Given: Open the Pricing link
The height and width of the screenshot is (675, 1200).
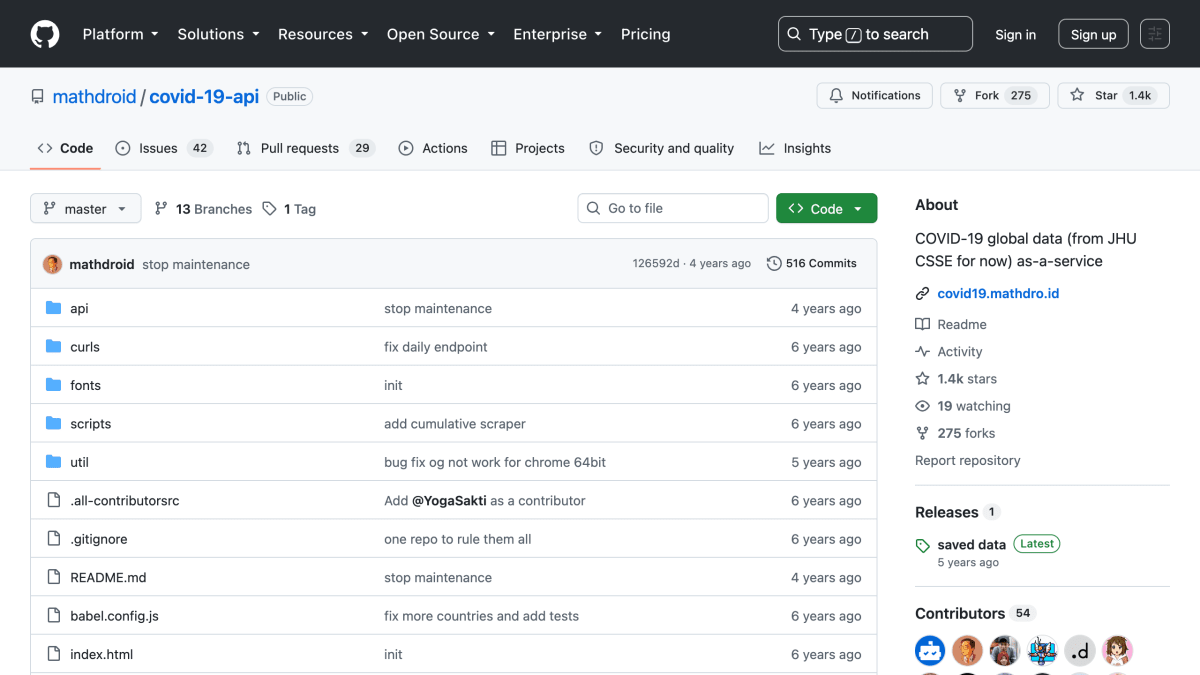Looking at the screenshot, I should [x=645, y=34].
